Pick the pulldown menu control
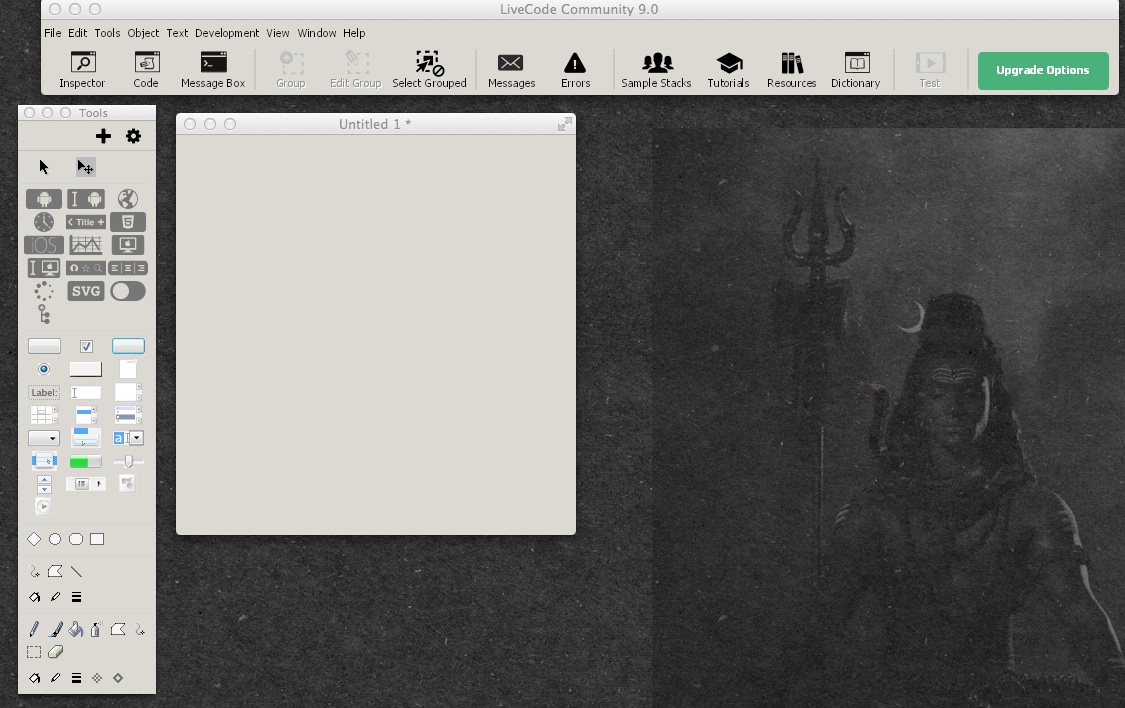Viewport: 1125px width, 708px height. pos(86,438)
